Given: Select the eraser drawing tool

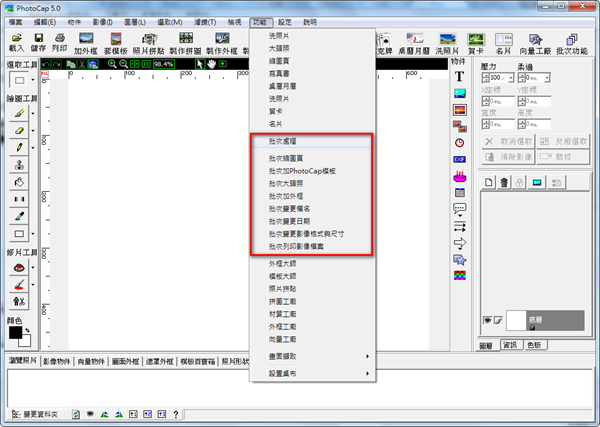Looking at the screenshot, I should [x=19, y=130].
